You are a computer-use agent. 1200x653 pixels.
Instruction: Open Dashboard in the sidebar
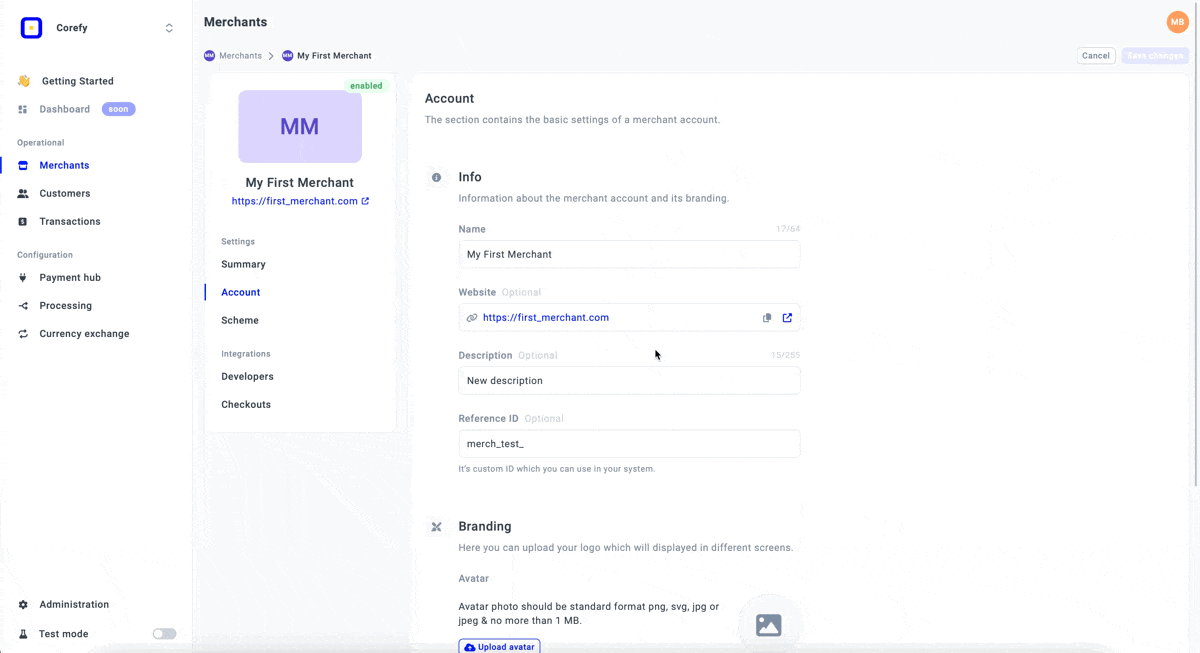click(65, 109)
